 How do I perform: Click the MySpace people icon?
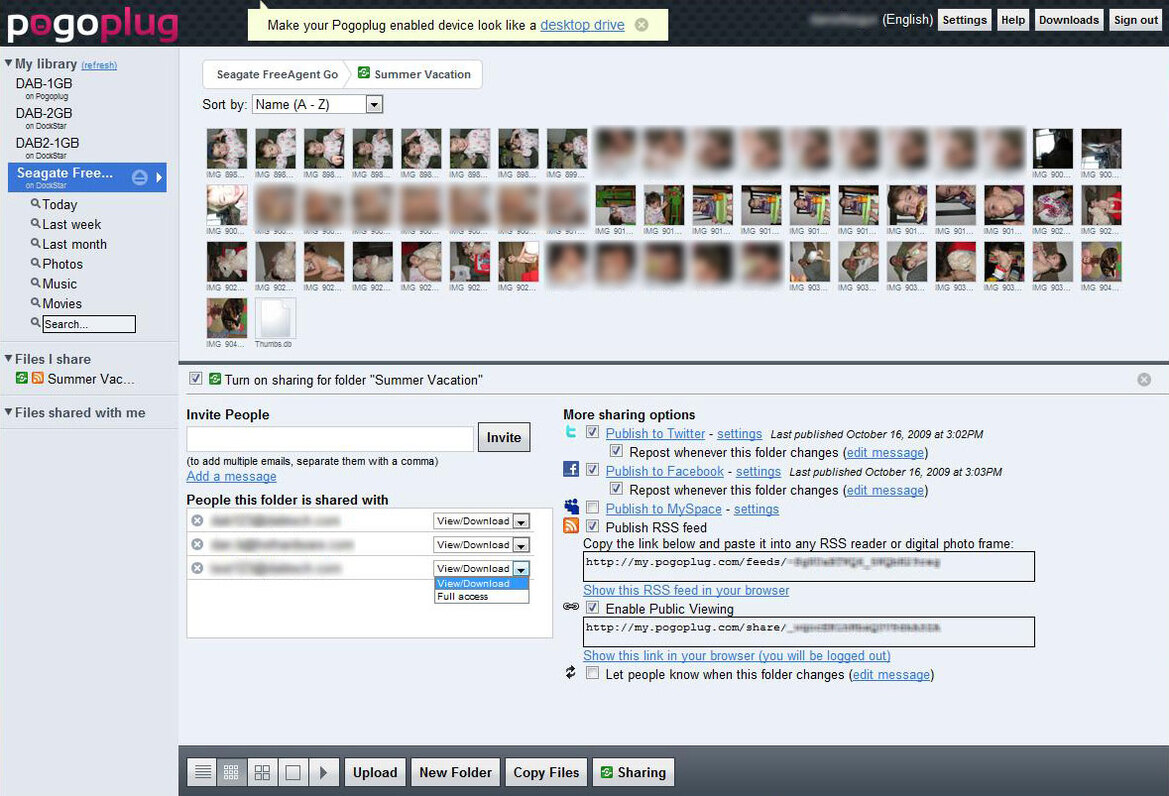[x=572, y=507]
